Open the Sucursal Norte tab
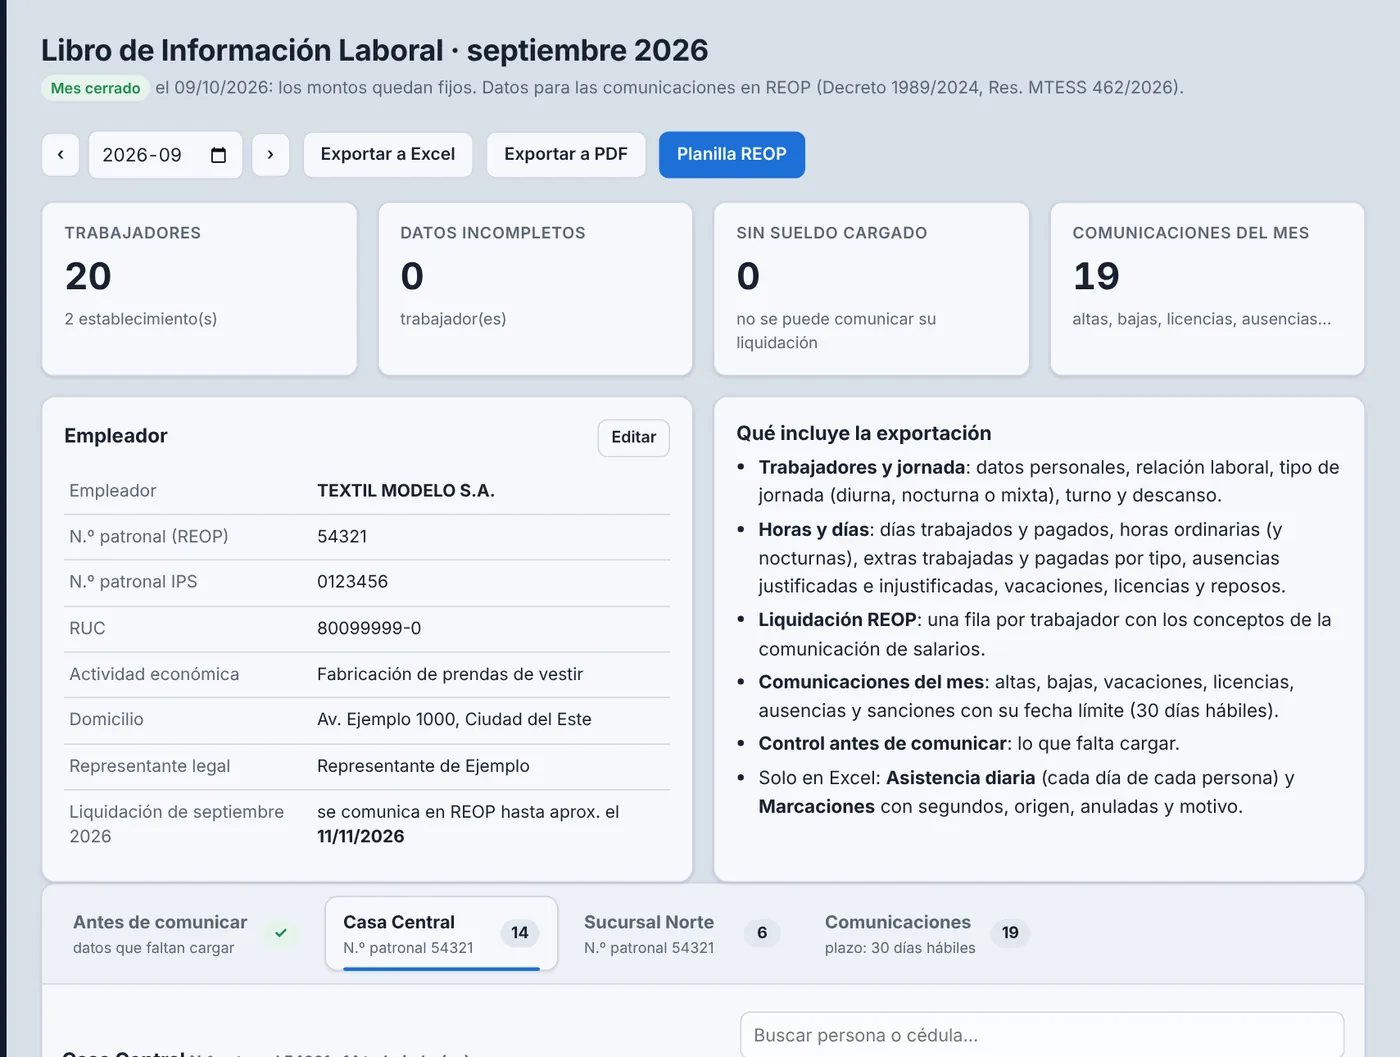The width and height of the screenshot is (1400, 1057). [680, 934]
